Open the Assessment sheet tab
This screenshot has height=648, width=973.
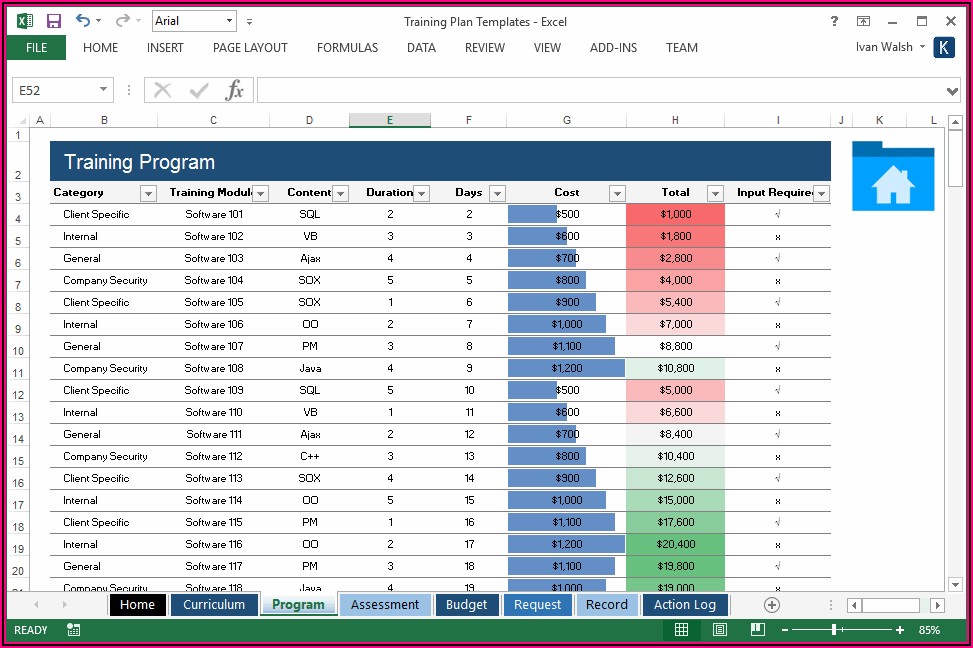(x=385, y=605)
